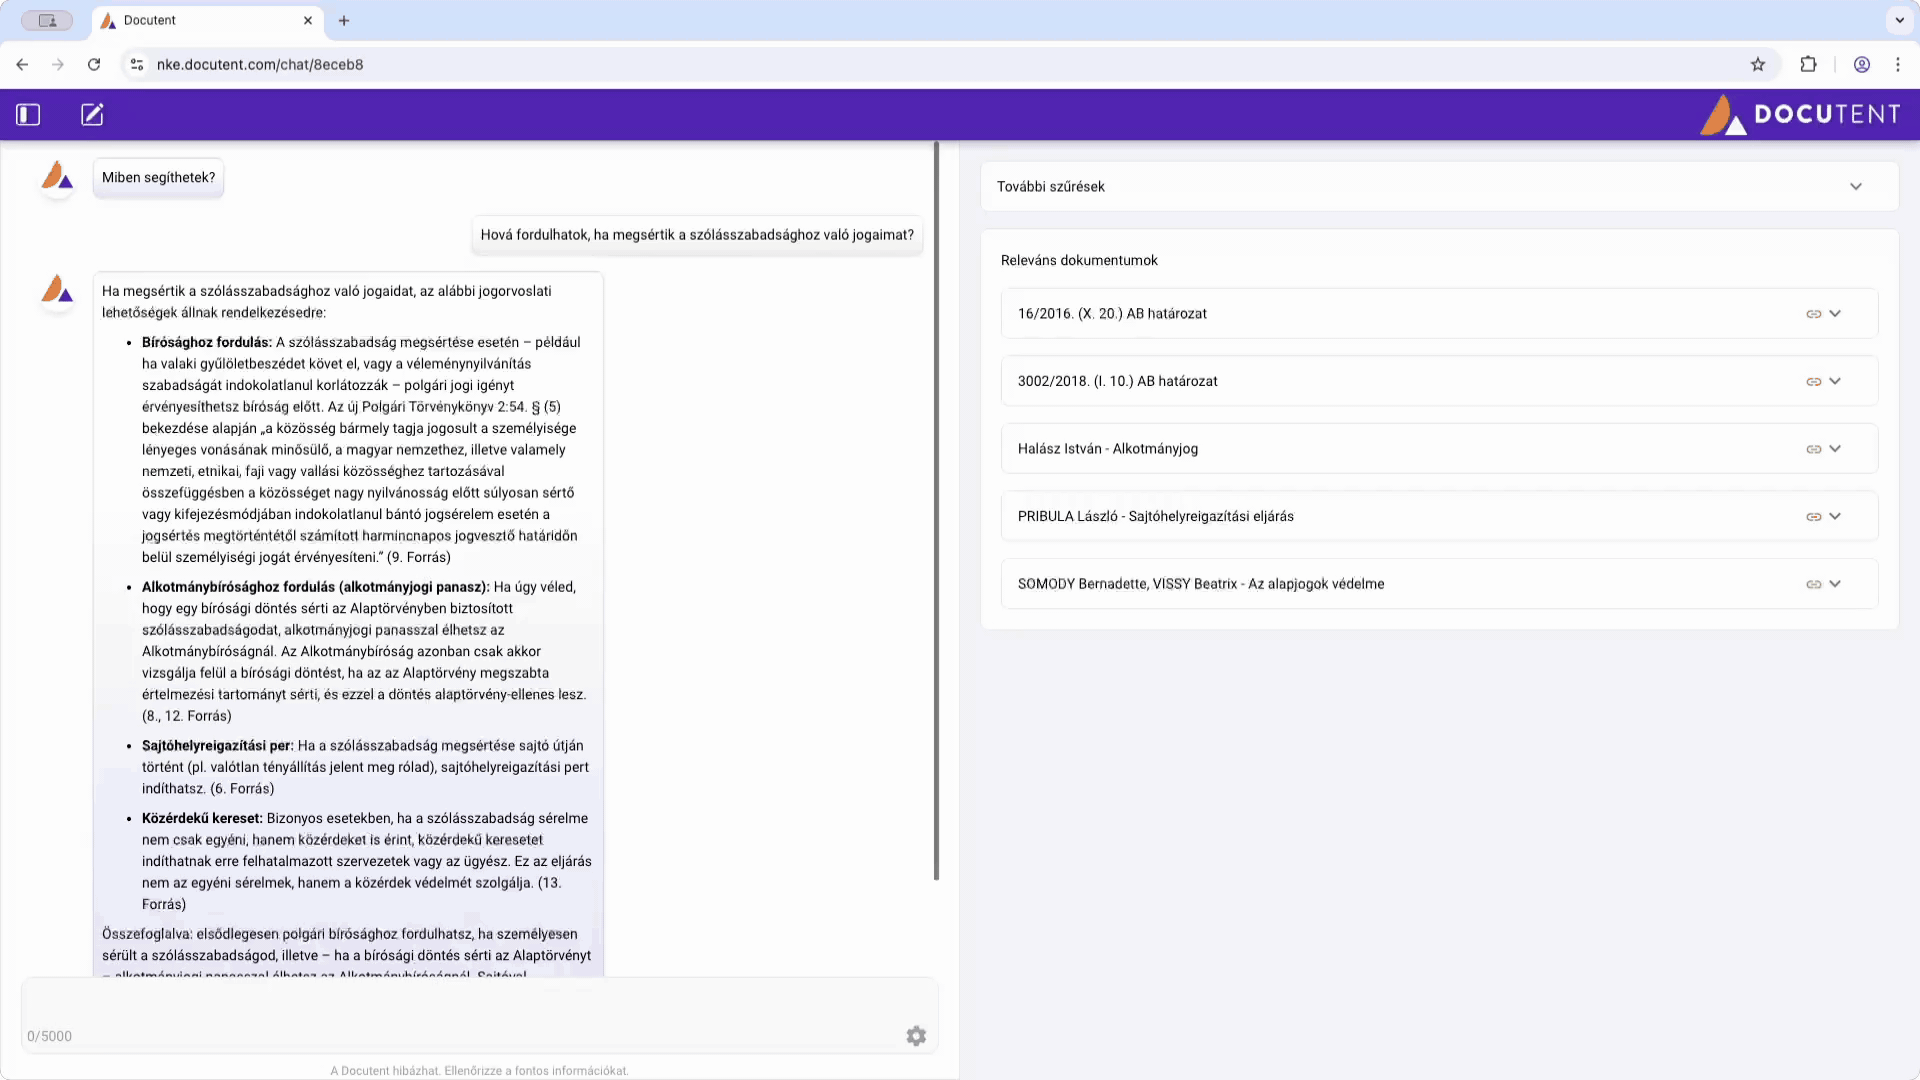Expand SOMODY Bernadette, VISSY Beatrix entry
Screen dimensions: 1920x1080
pyautogui.click(x=1835, y=584)
